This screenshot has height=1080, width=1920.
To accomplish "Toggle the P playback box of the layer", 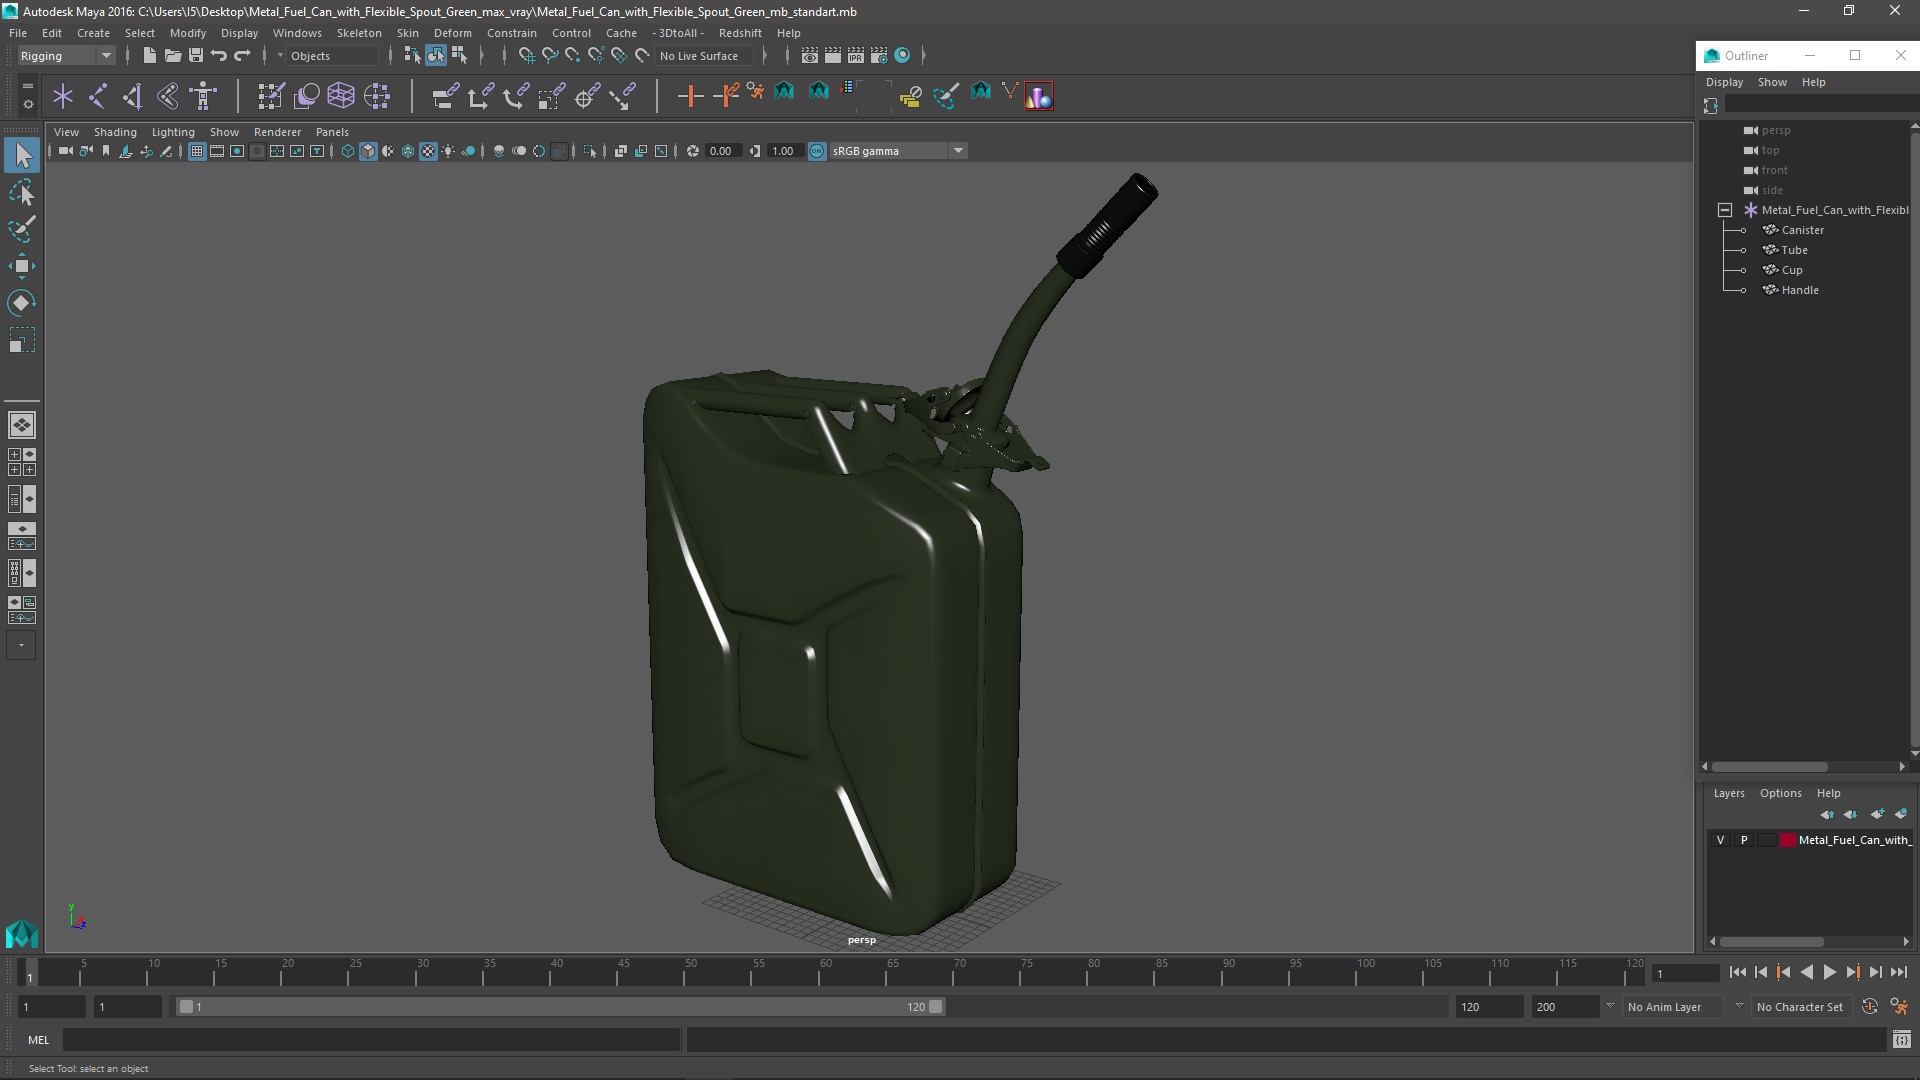I will [1744, 840].
